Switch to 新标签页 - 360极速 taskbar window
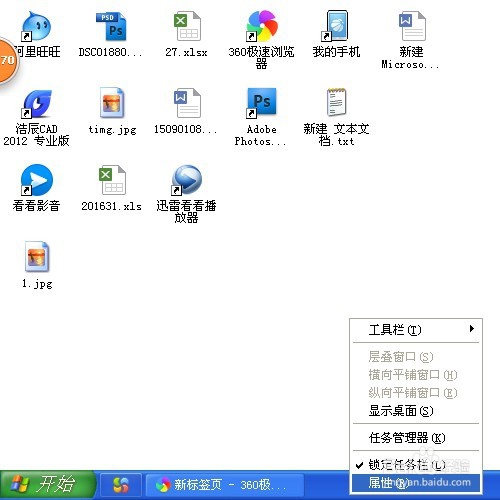The image size is (500, 500). [x=224, y=485]
